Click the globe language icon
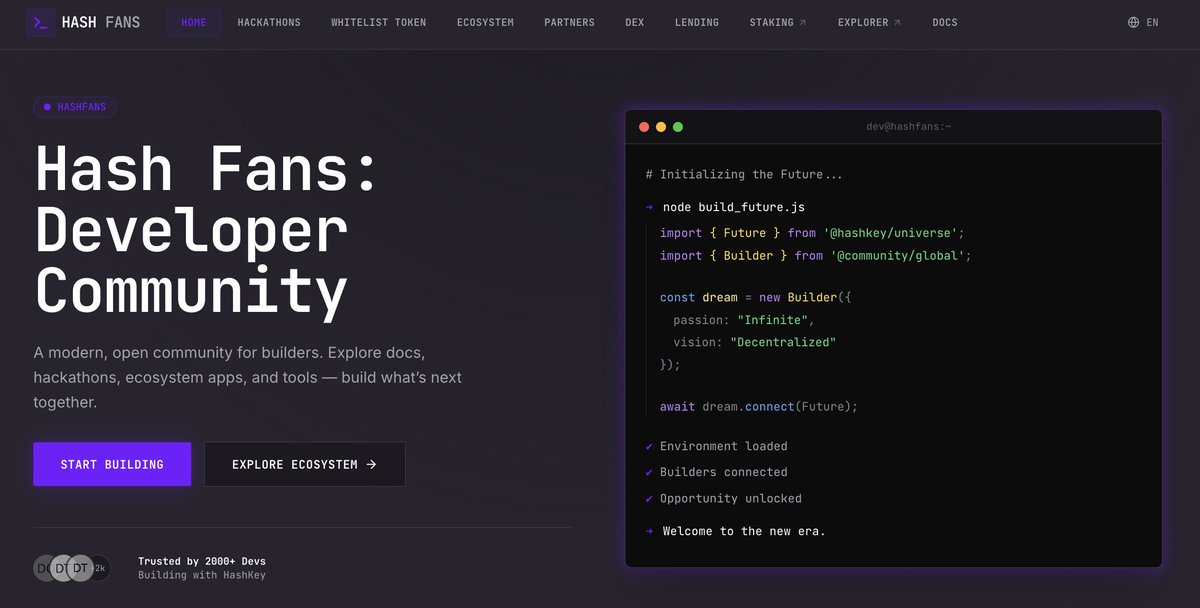The width and height of the screenshot is (1200, 608). coord(1133,22)
